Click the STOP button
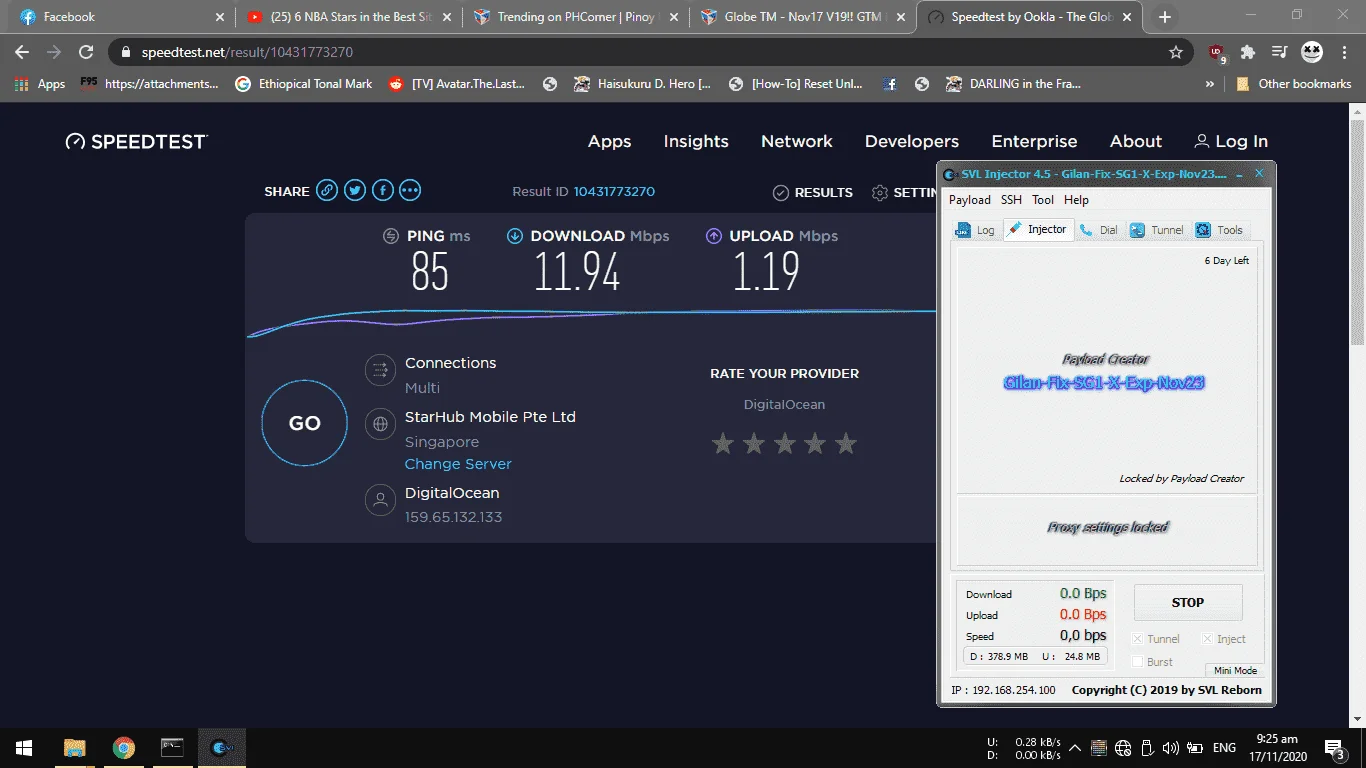 point(1188,602)
